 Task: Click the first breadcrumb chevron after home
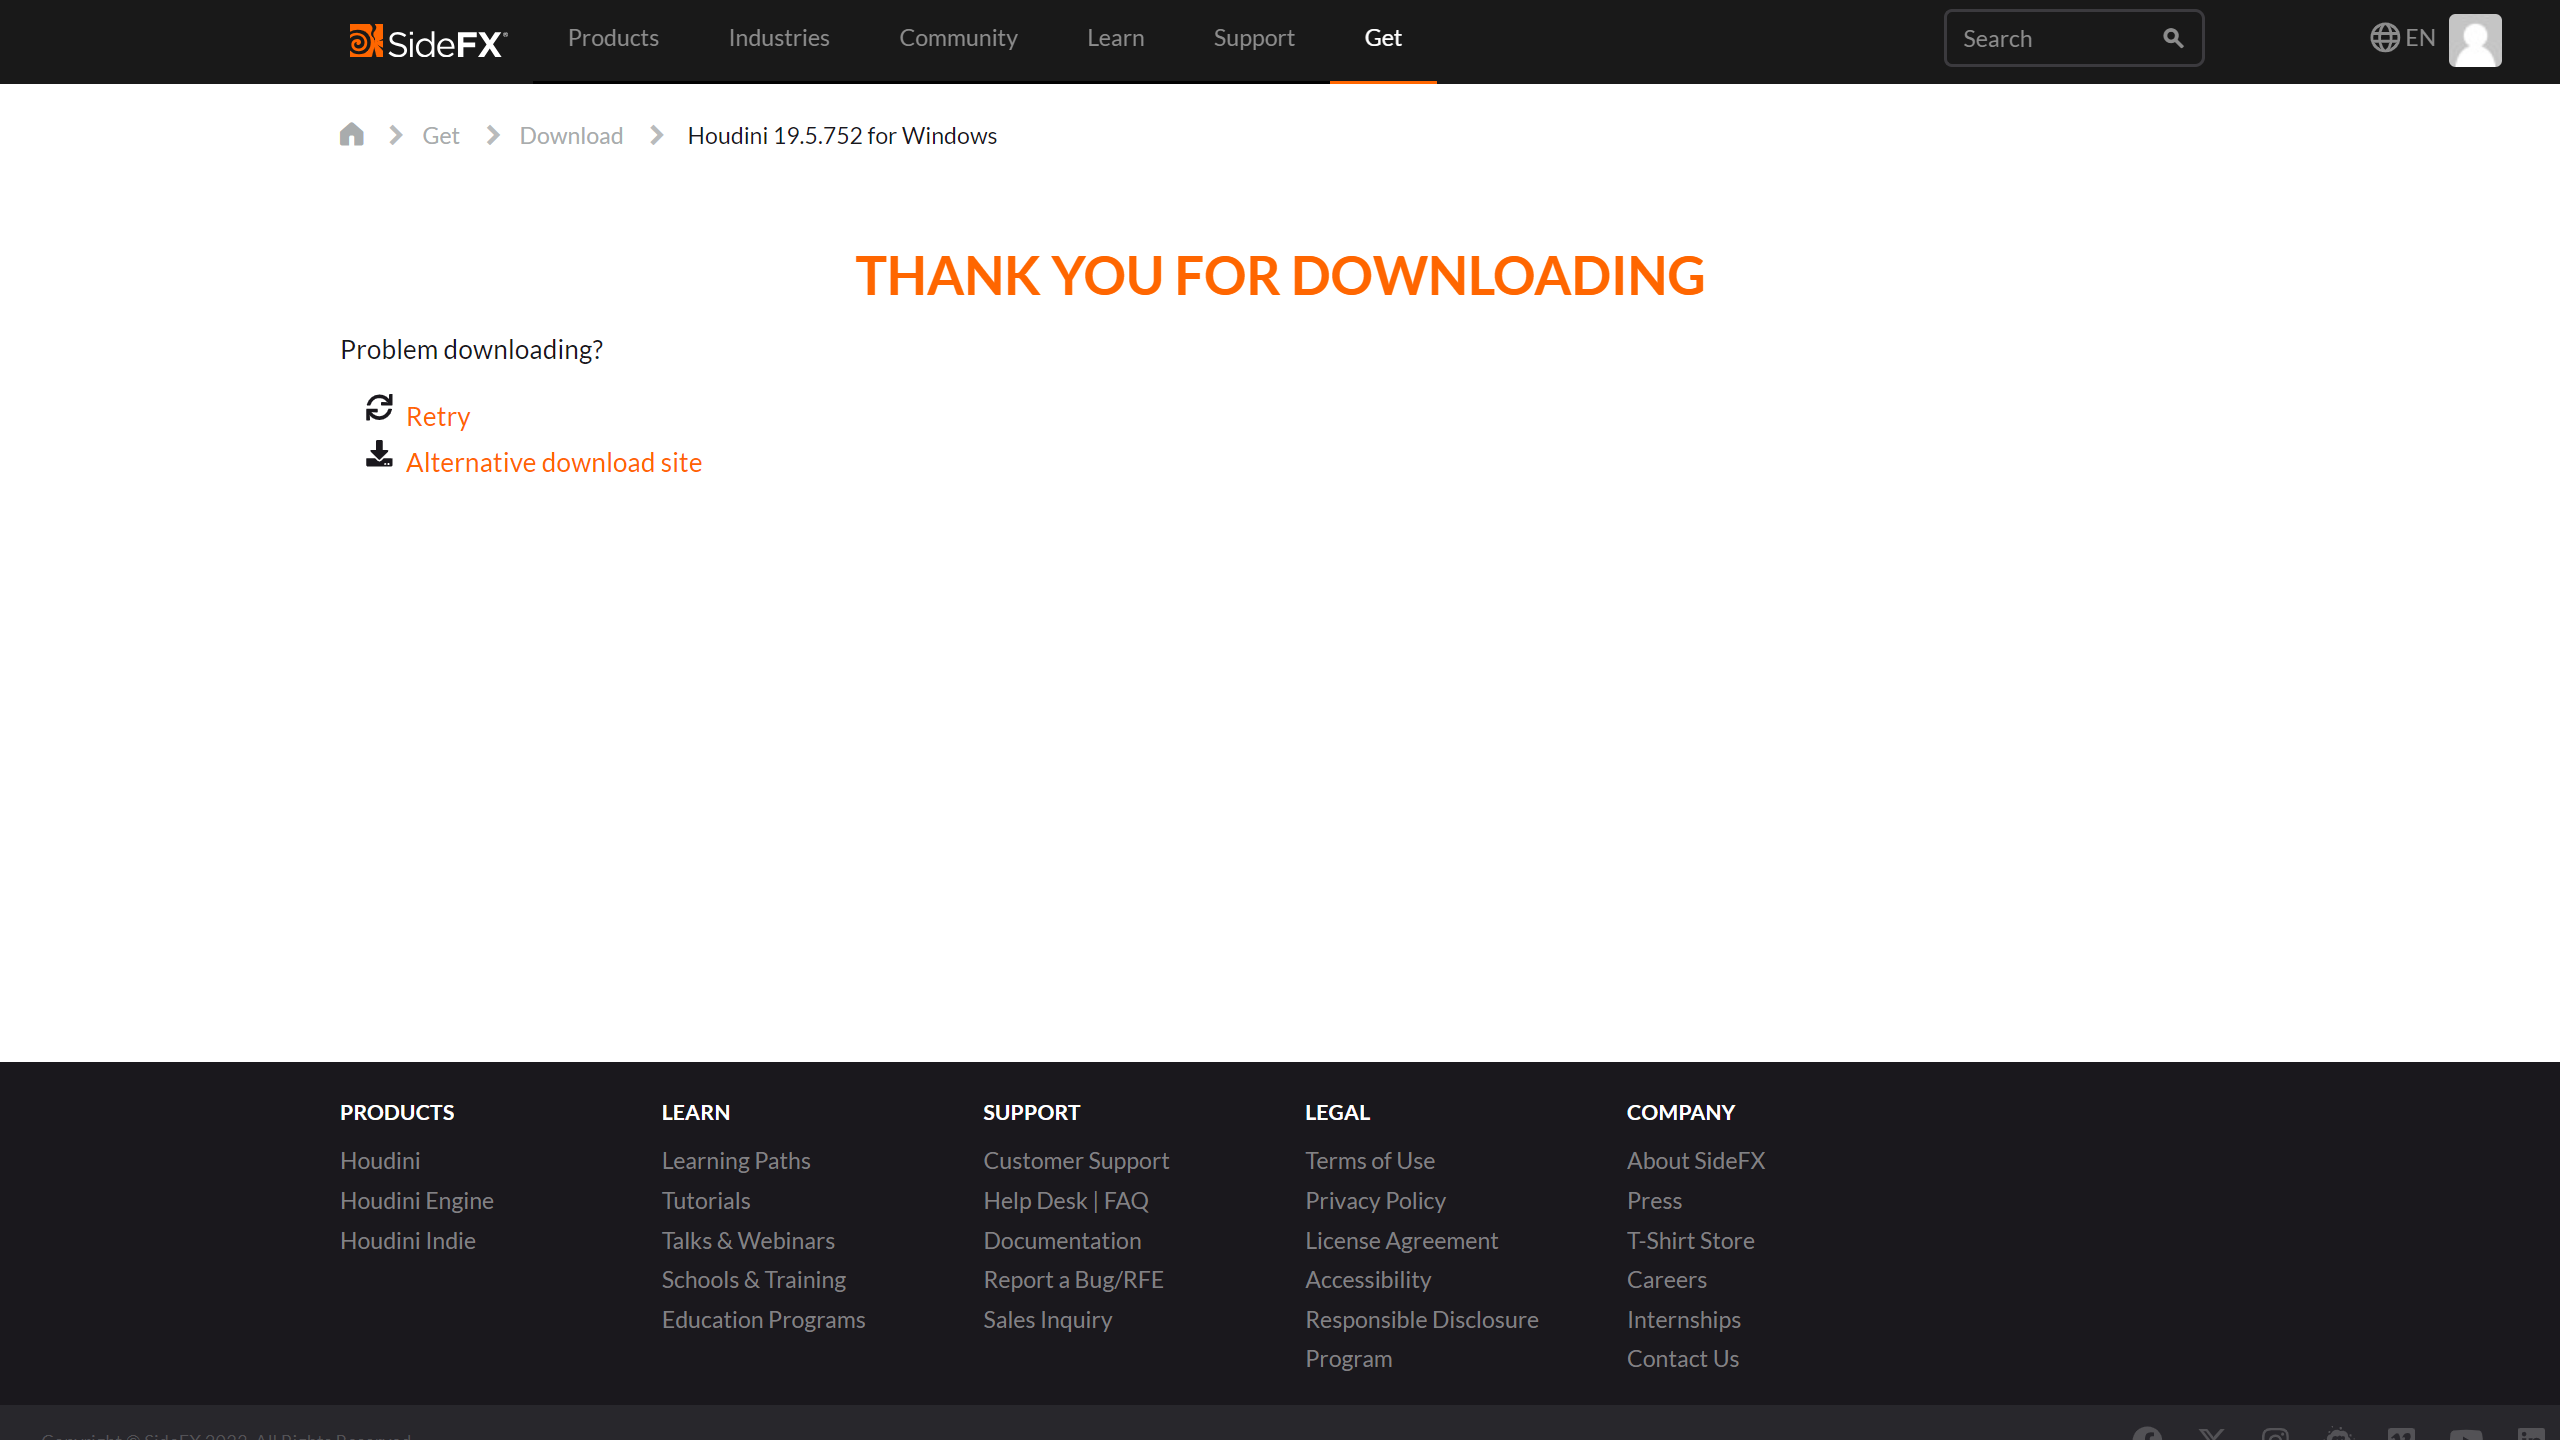[396, 135]
